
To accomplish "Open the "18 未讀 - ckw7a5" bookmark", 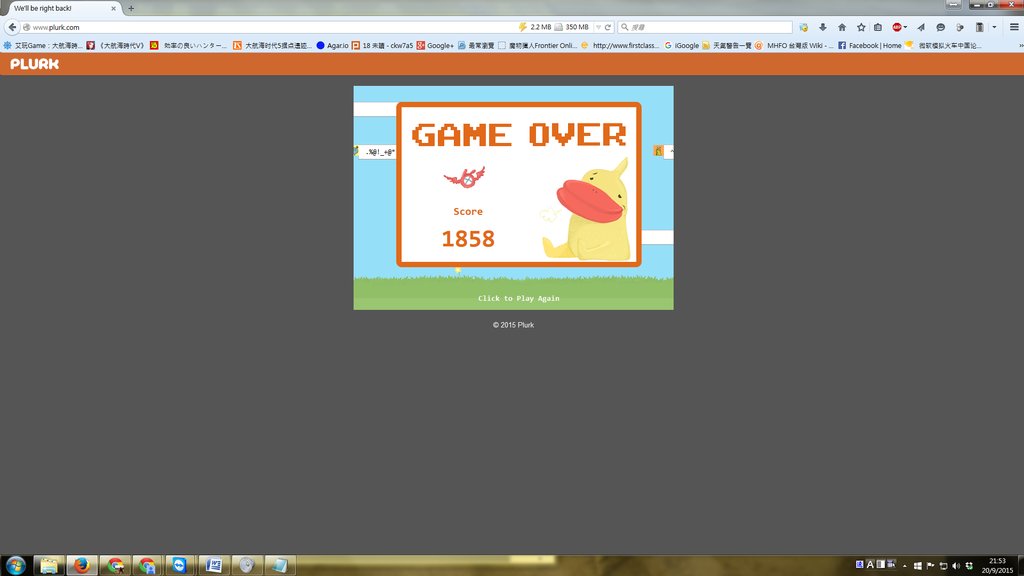I will pos(382,46).
